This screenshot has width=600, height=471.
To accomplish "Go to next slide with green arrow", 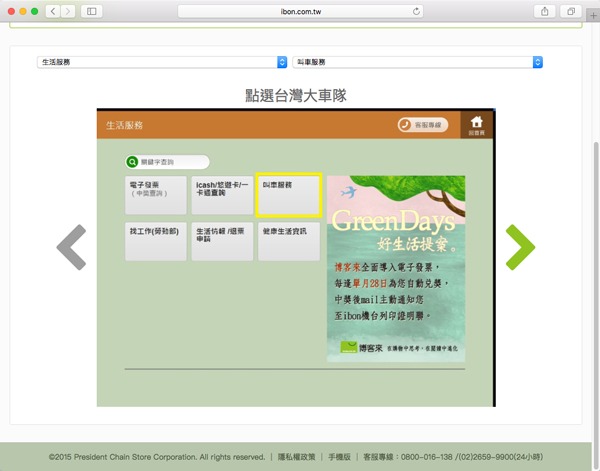I will click(x=520, y=247).
